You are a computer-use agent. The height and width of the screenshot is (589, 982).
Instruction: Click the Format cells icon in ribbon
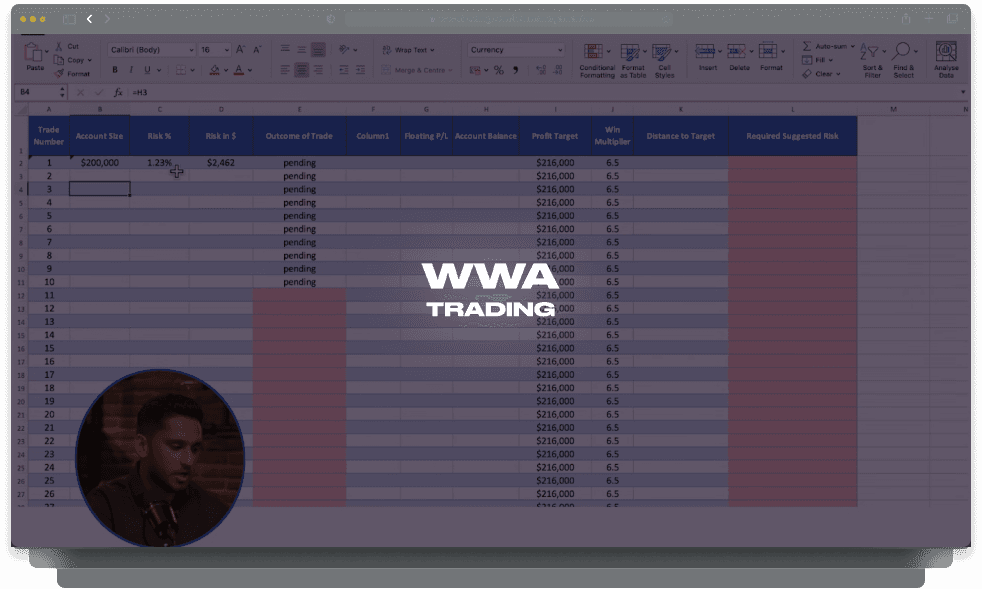768,51
